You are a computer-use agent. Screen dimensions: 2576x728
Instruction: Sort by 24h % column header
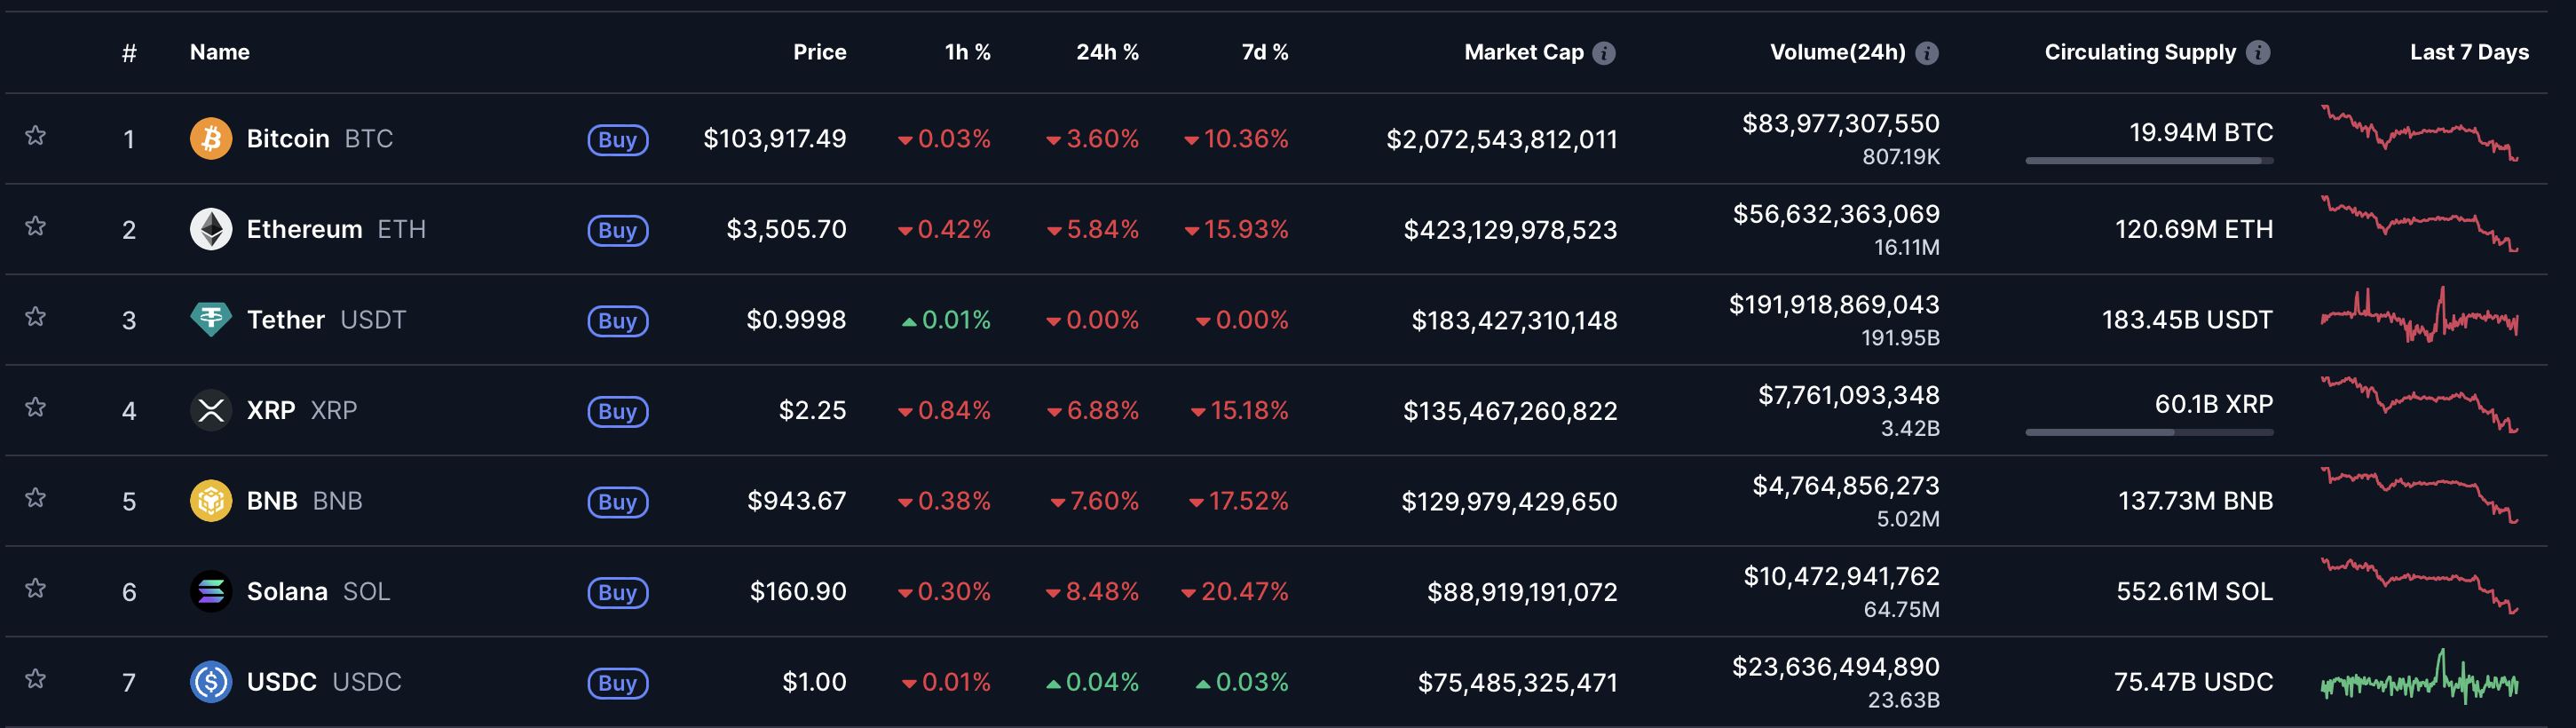pos(1106,52)
